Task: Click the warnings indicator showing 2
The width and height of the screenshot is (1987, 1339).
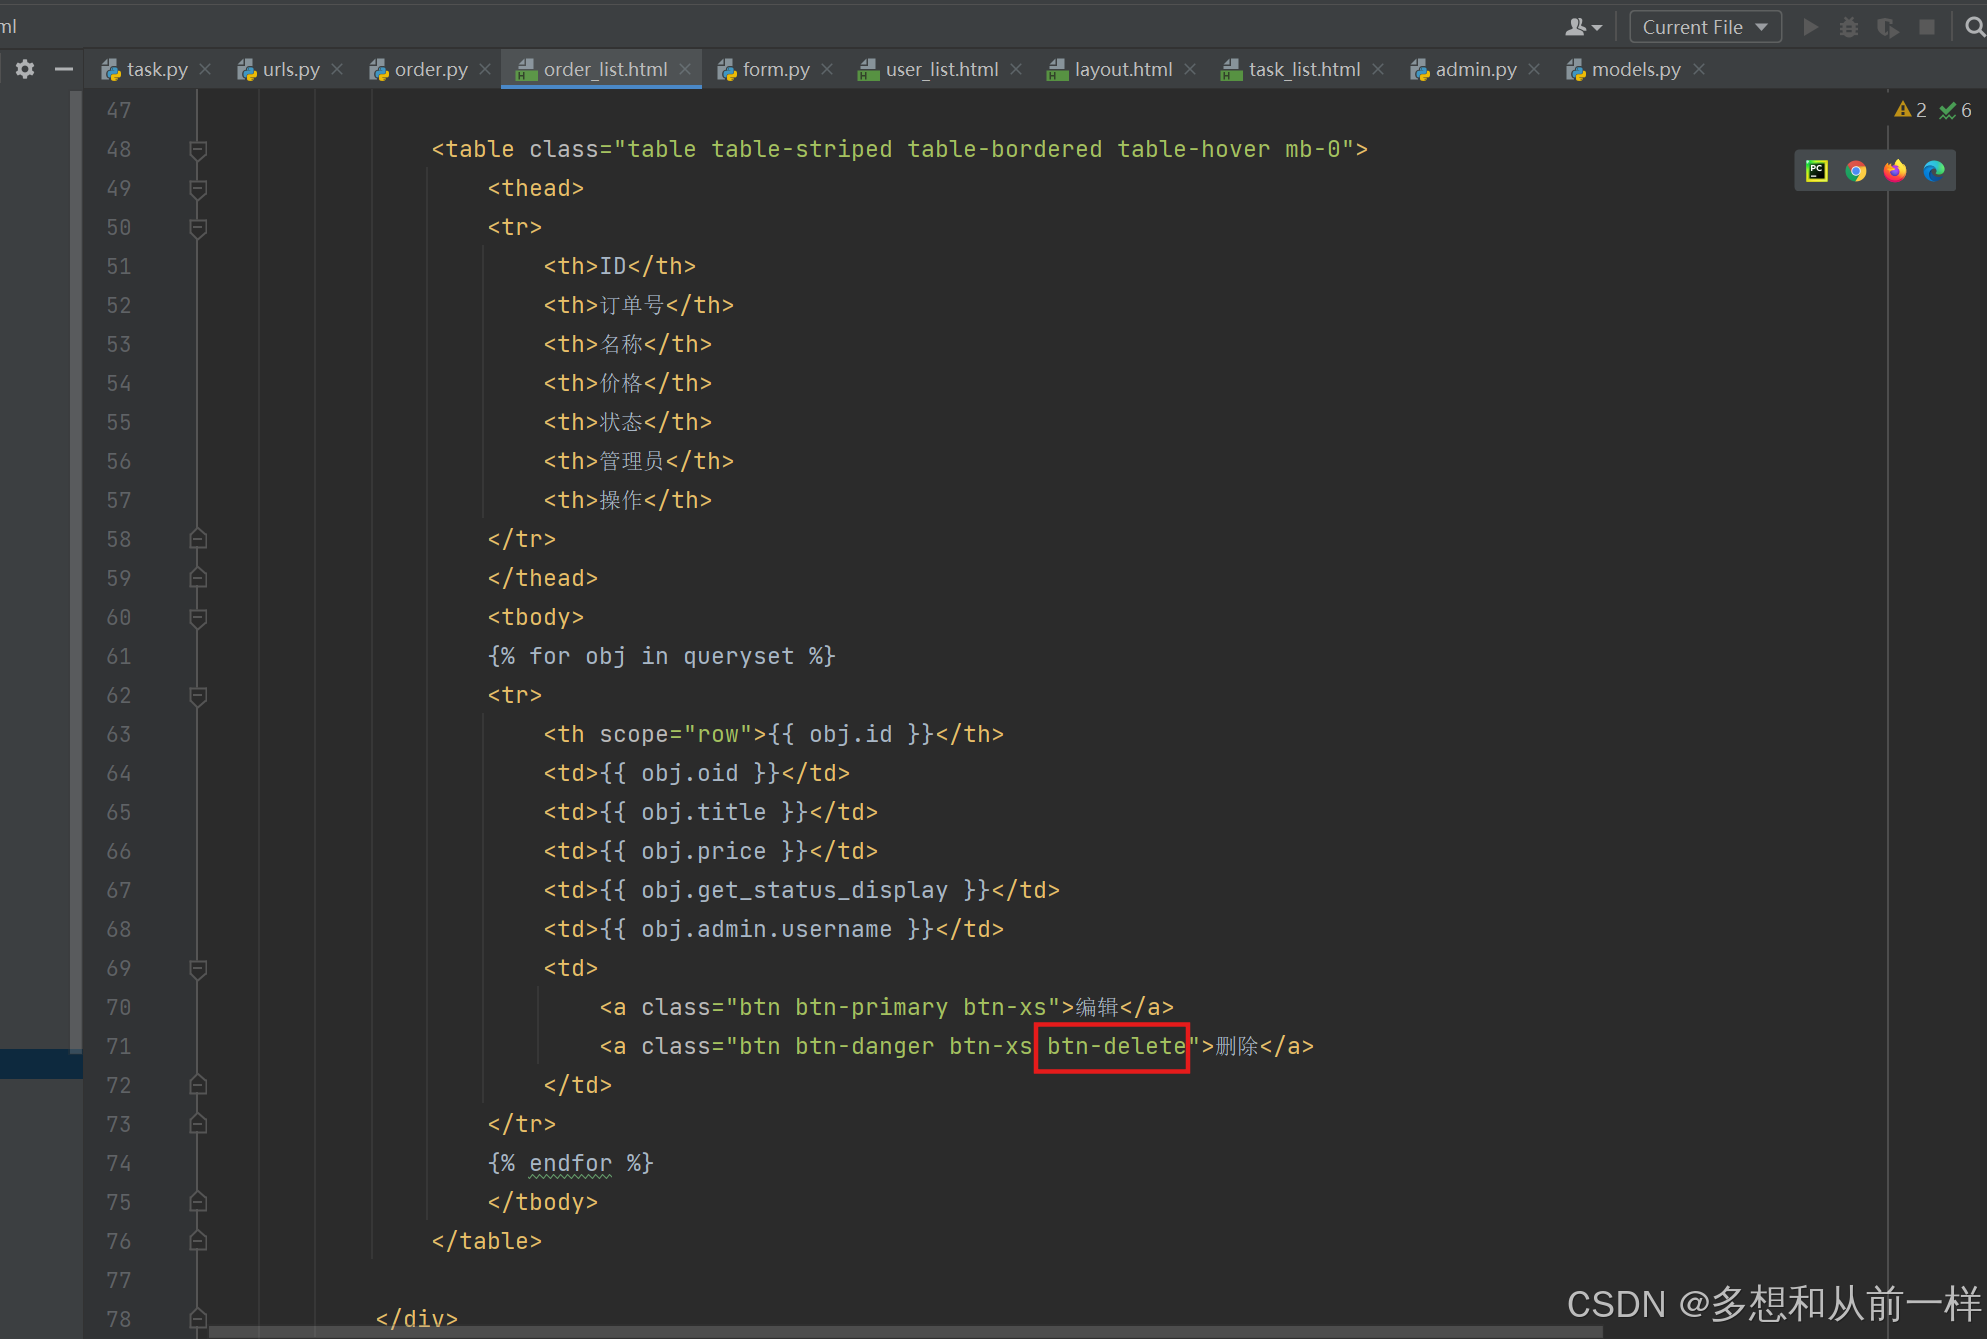Action: coord(1910,110)
